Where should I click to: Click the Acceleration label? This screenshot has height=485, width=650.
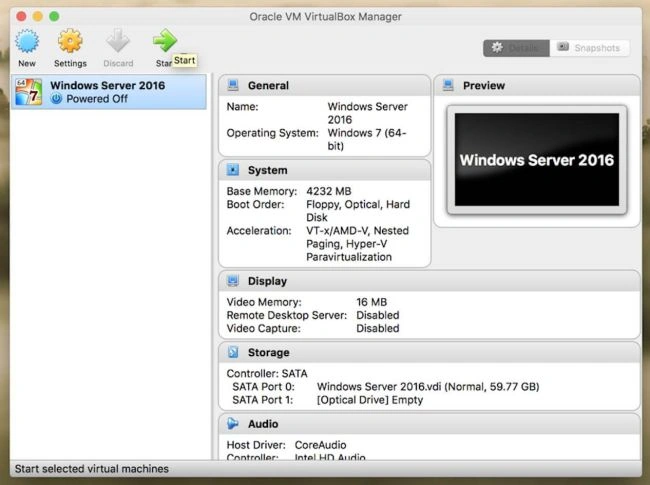pos(259,230)
